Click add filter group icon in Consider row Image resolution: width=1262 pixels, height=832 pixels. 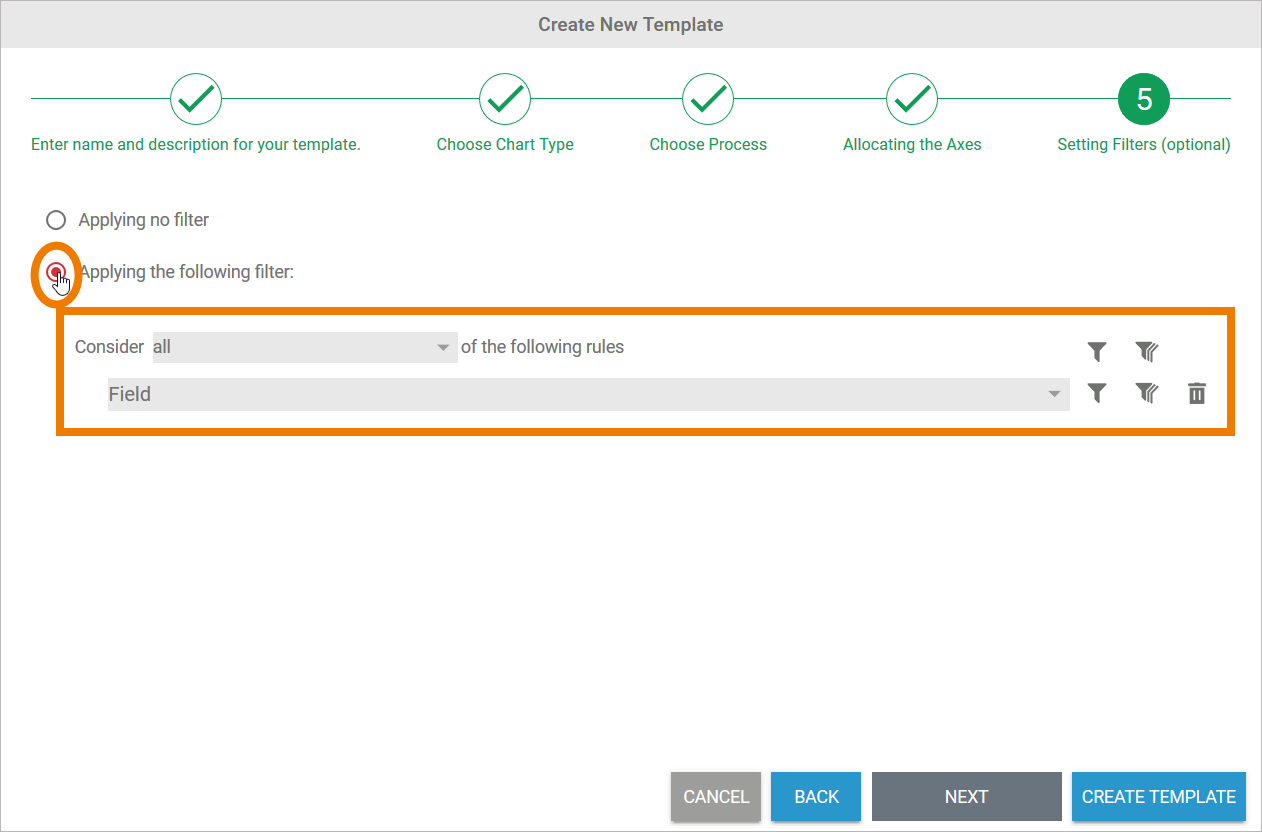click(x=1146, y=351)
